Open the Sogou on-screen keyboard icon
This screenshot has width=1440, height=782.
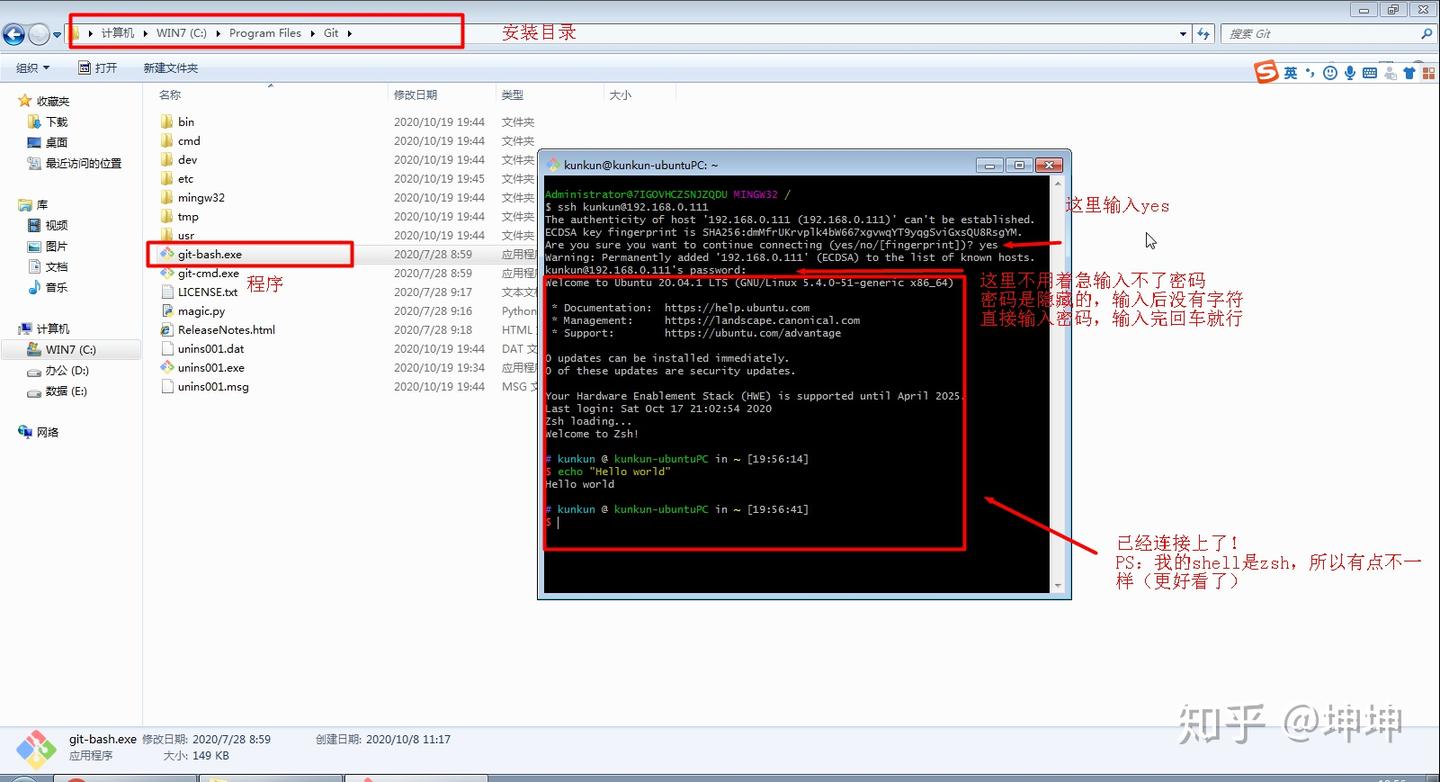pos(1370,72)
